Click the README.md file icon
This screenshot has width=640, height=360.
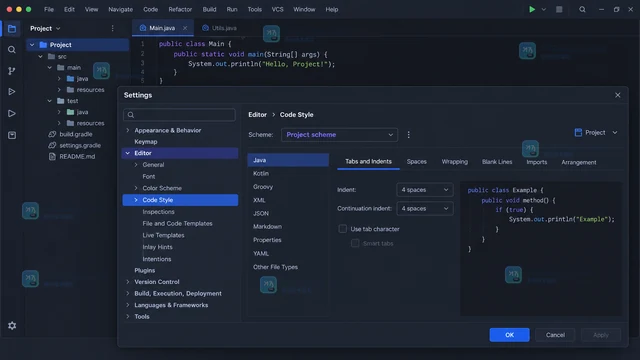[52, 156]
